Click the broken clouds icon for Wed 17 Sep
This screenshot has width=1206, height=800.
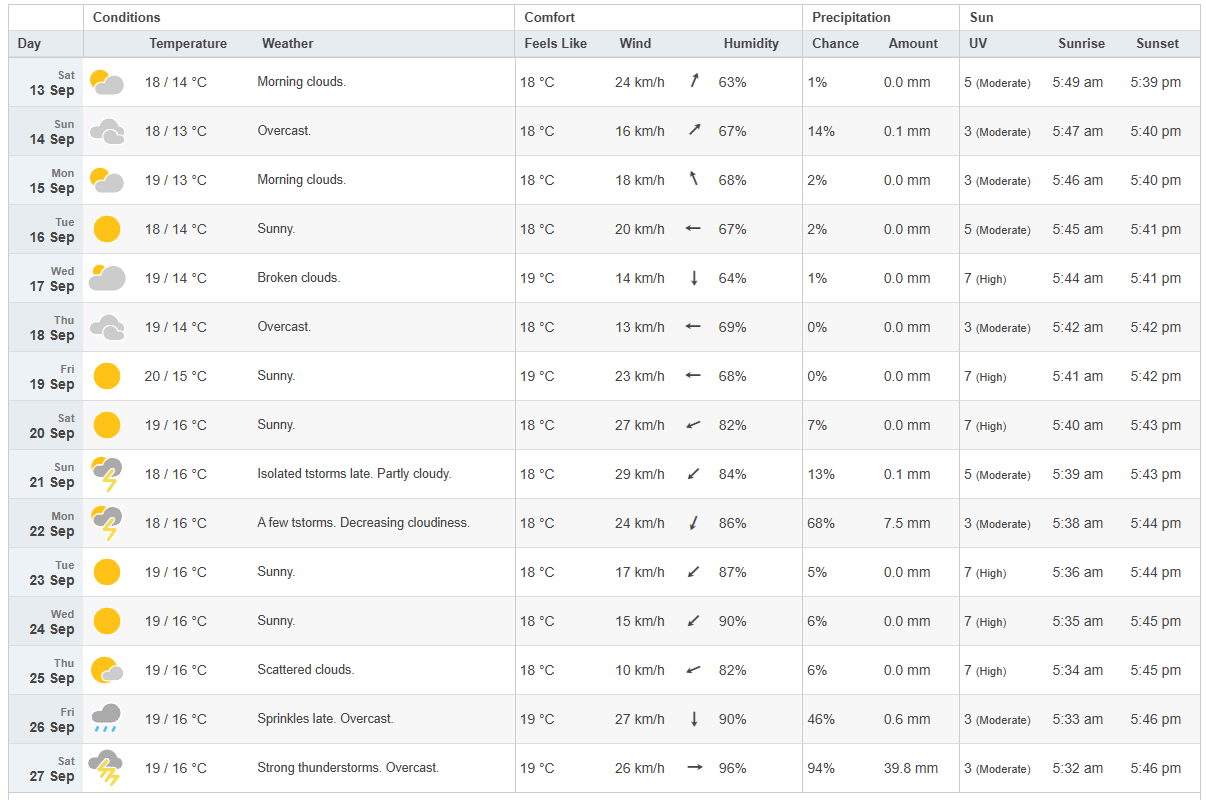[106, 278]
